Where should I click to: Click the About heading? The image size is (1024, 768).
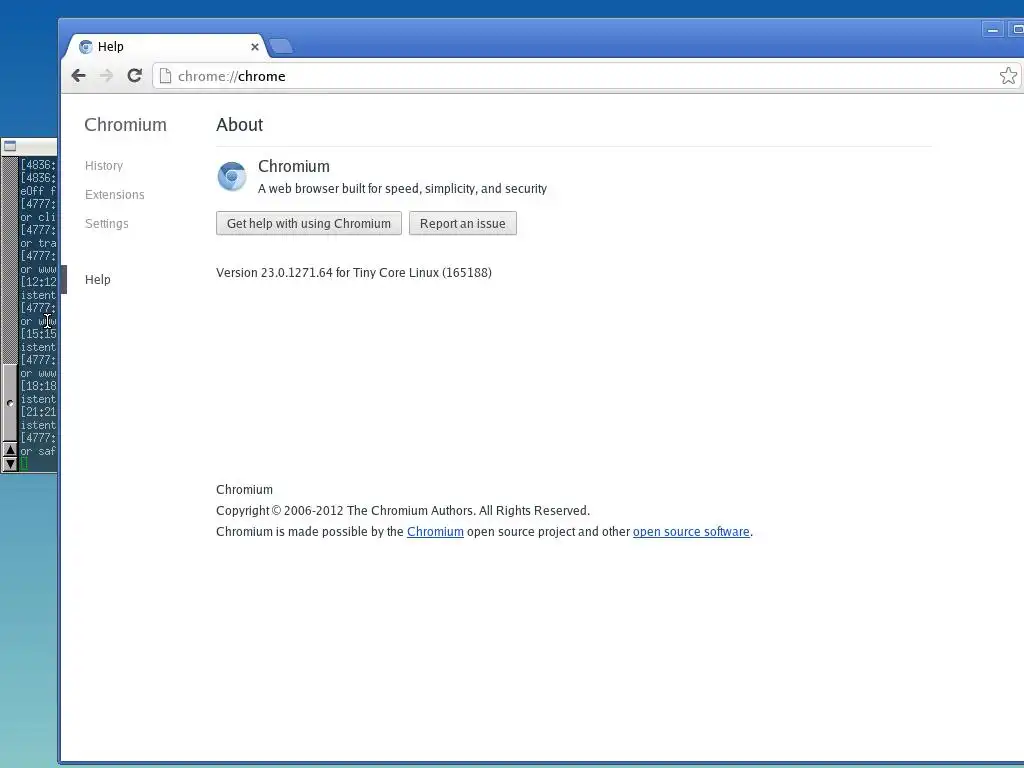pos(240,125)
